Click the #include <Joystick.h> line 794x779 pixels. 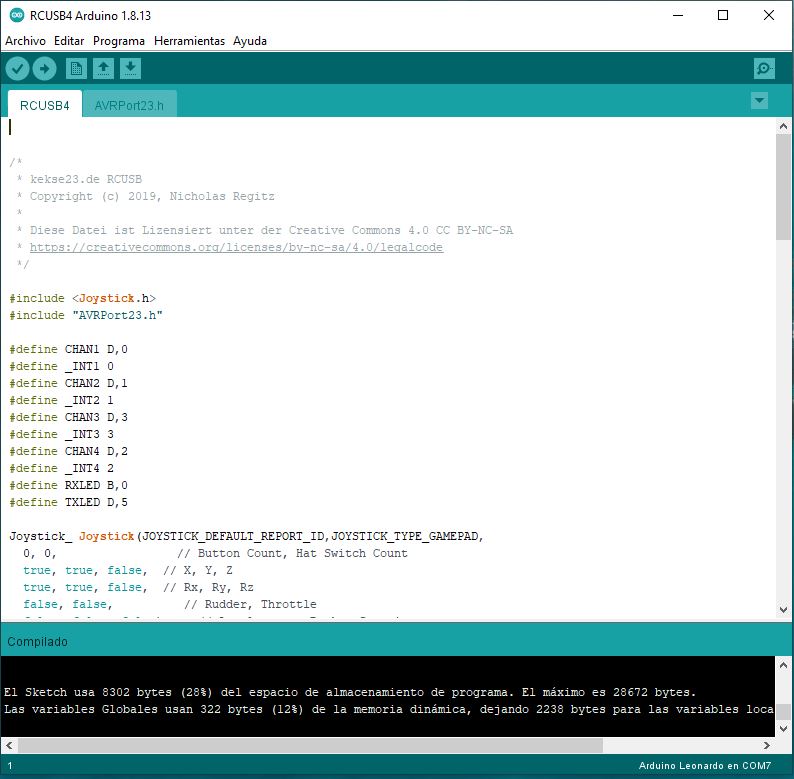click(x=83, y=298)
